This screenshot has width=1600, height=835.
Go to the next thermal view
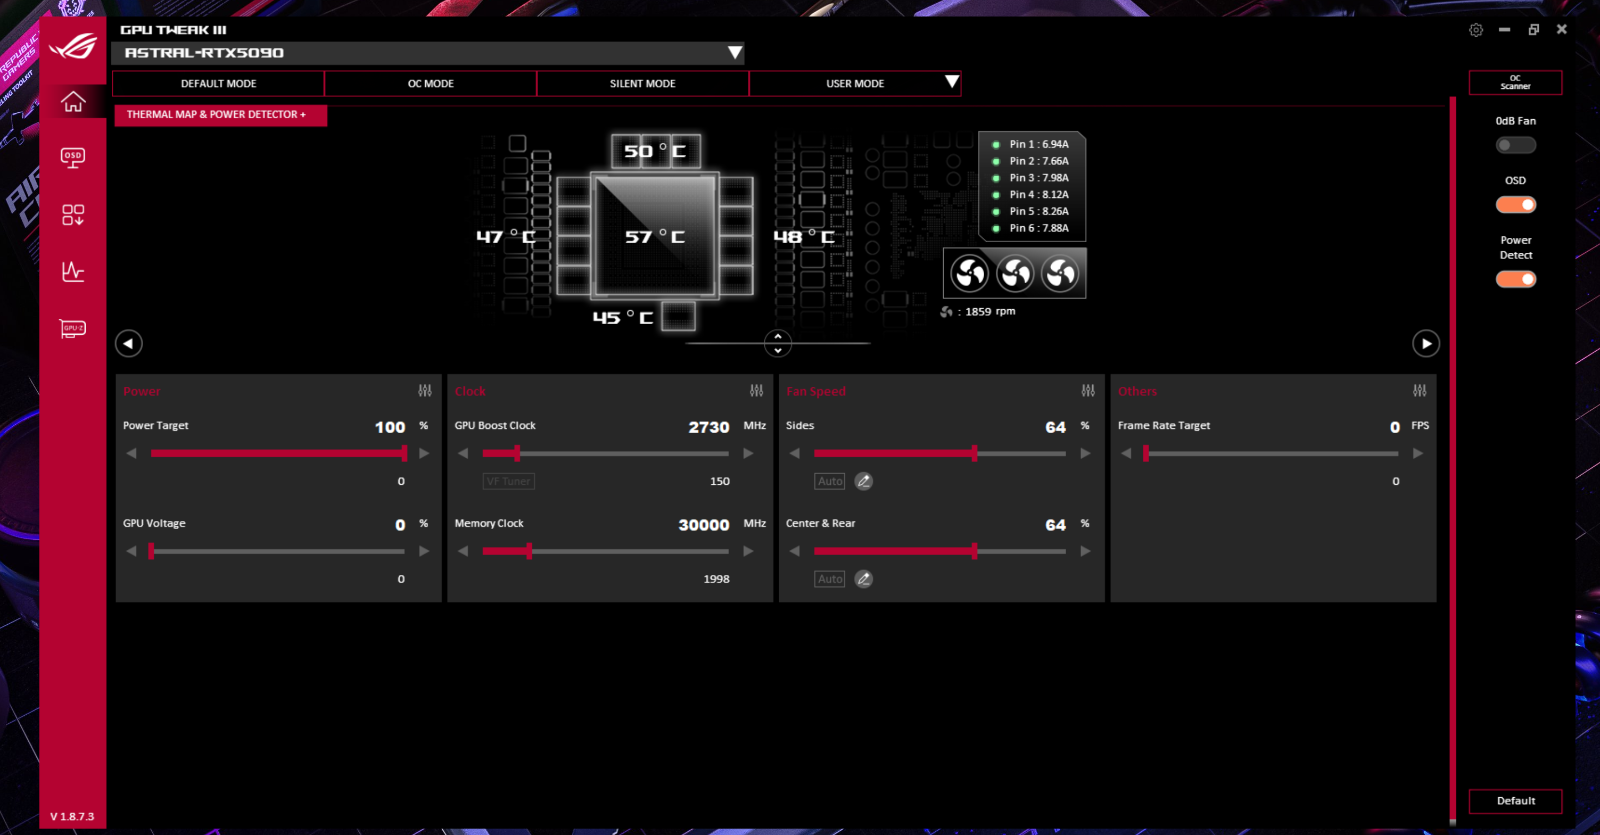[1426, 343]
